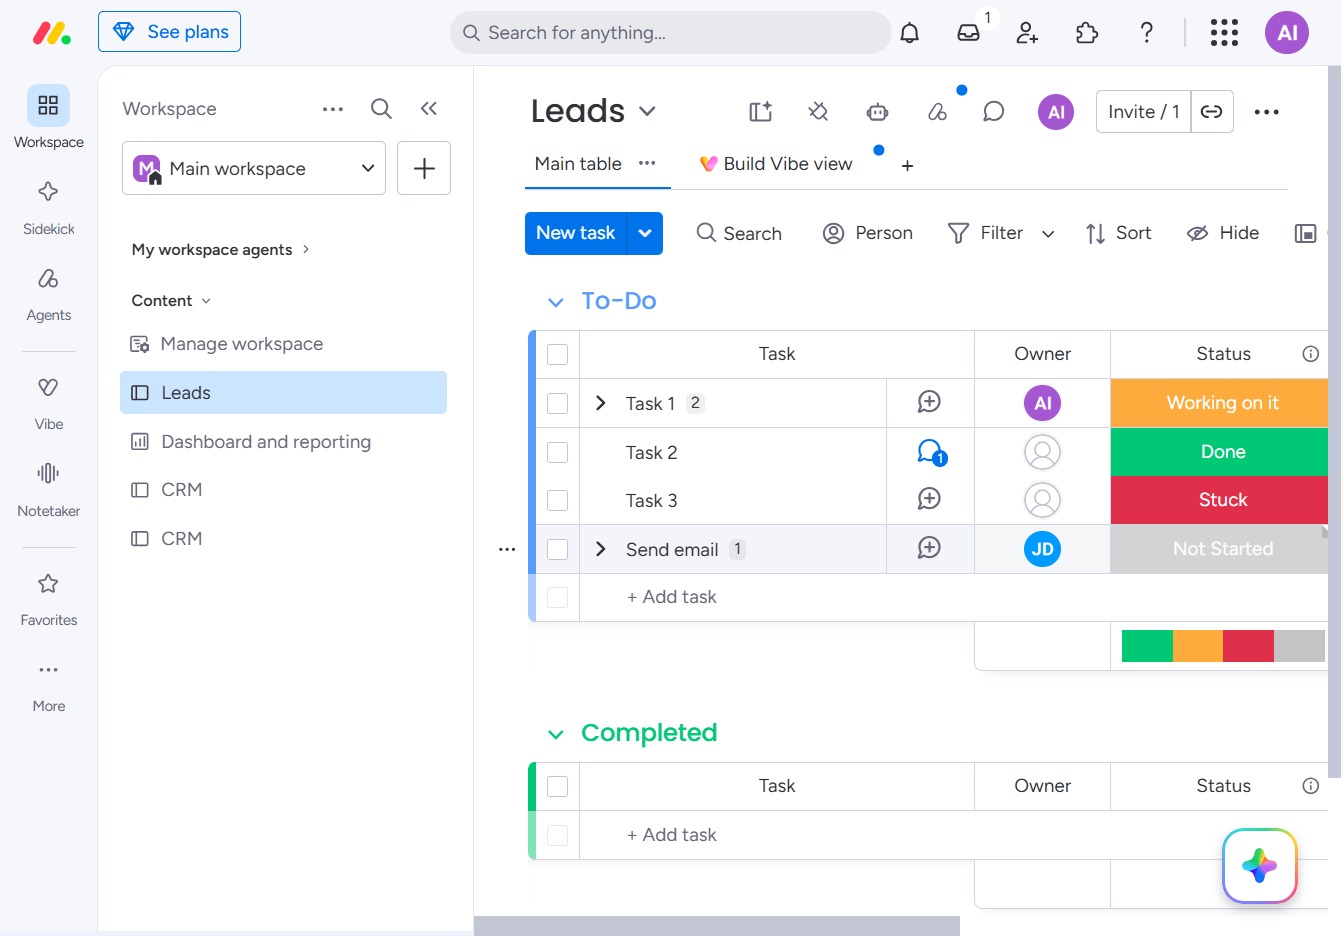Click the add item plus button in sidebar
The height and width of the screenshot is (936, 1341).
coord(424,168)
